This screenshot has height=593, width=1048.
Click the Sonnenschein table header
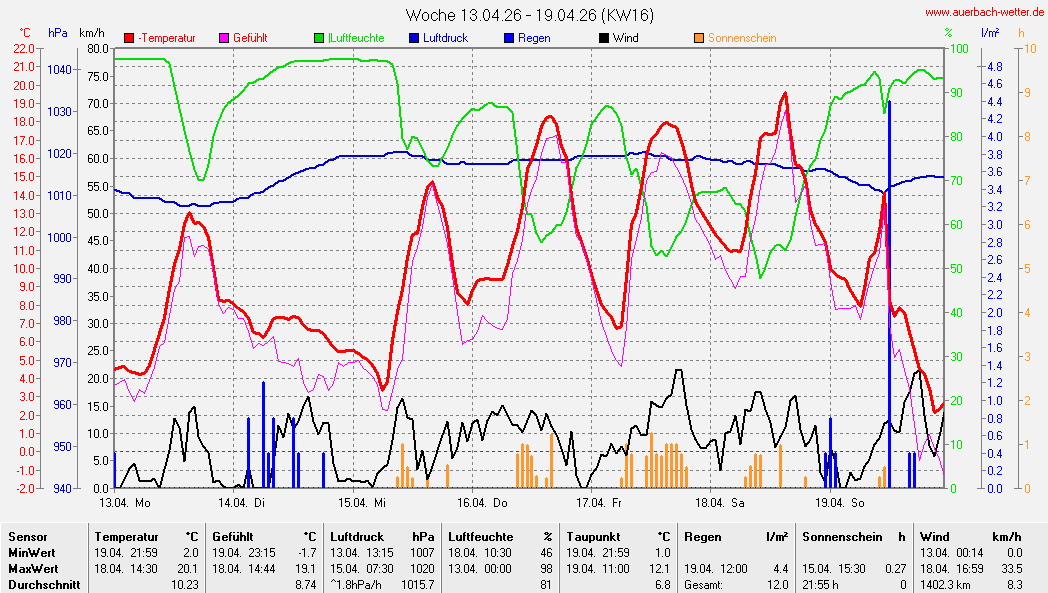coord(838,537)
